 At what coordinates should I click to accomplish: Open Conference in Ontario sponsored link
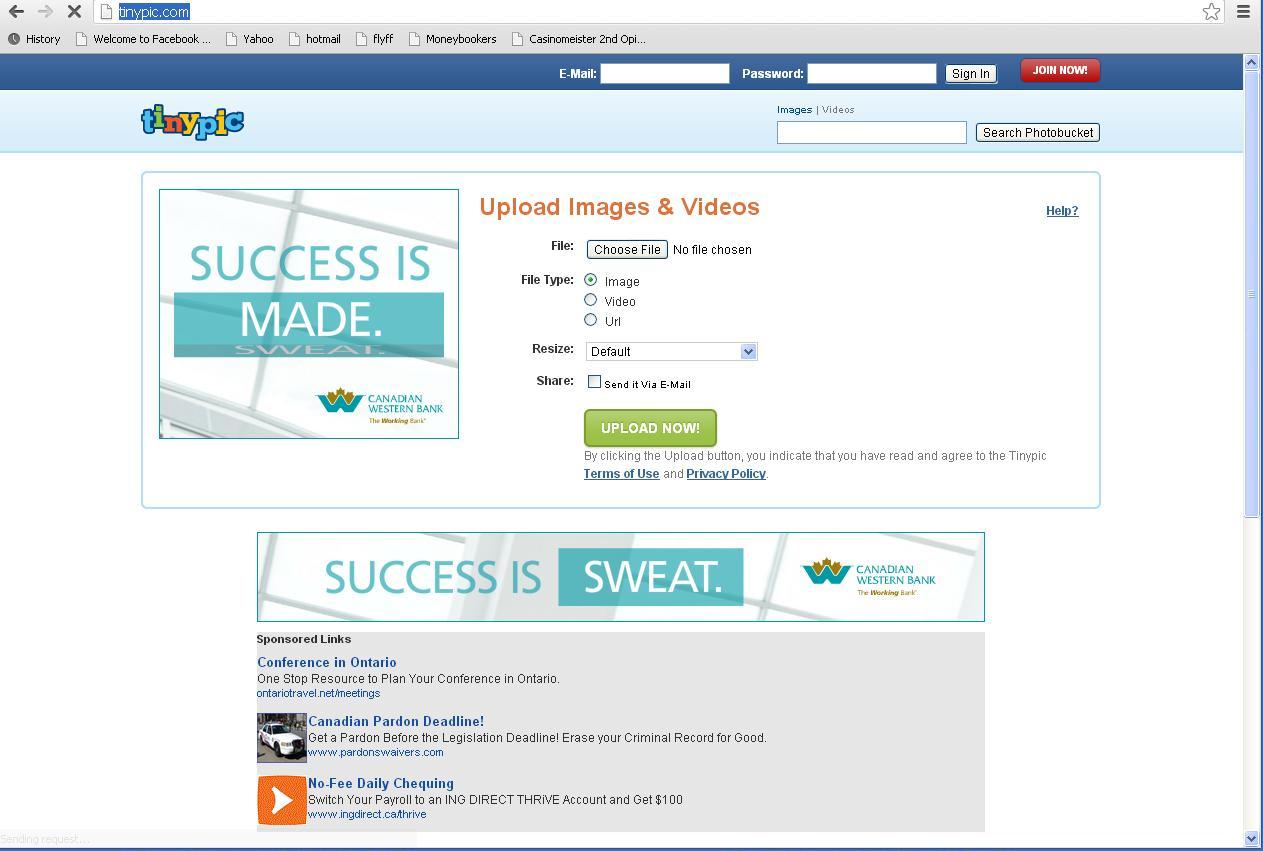coord(327,662)
